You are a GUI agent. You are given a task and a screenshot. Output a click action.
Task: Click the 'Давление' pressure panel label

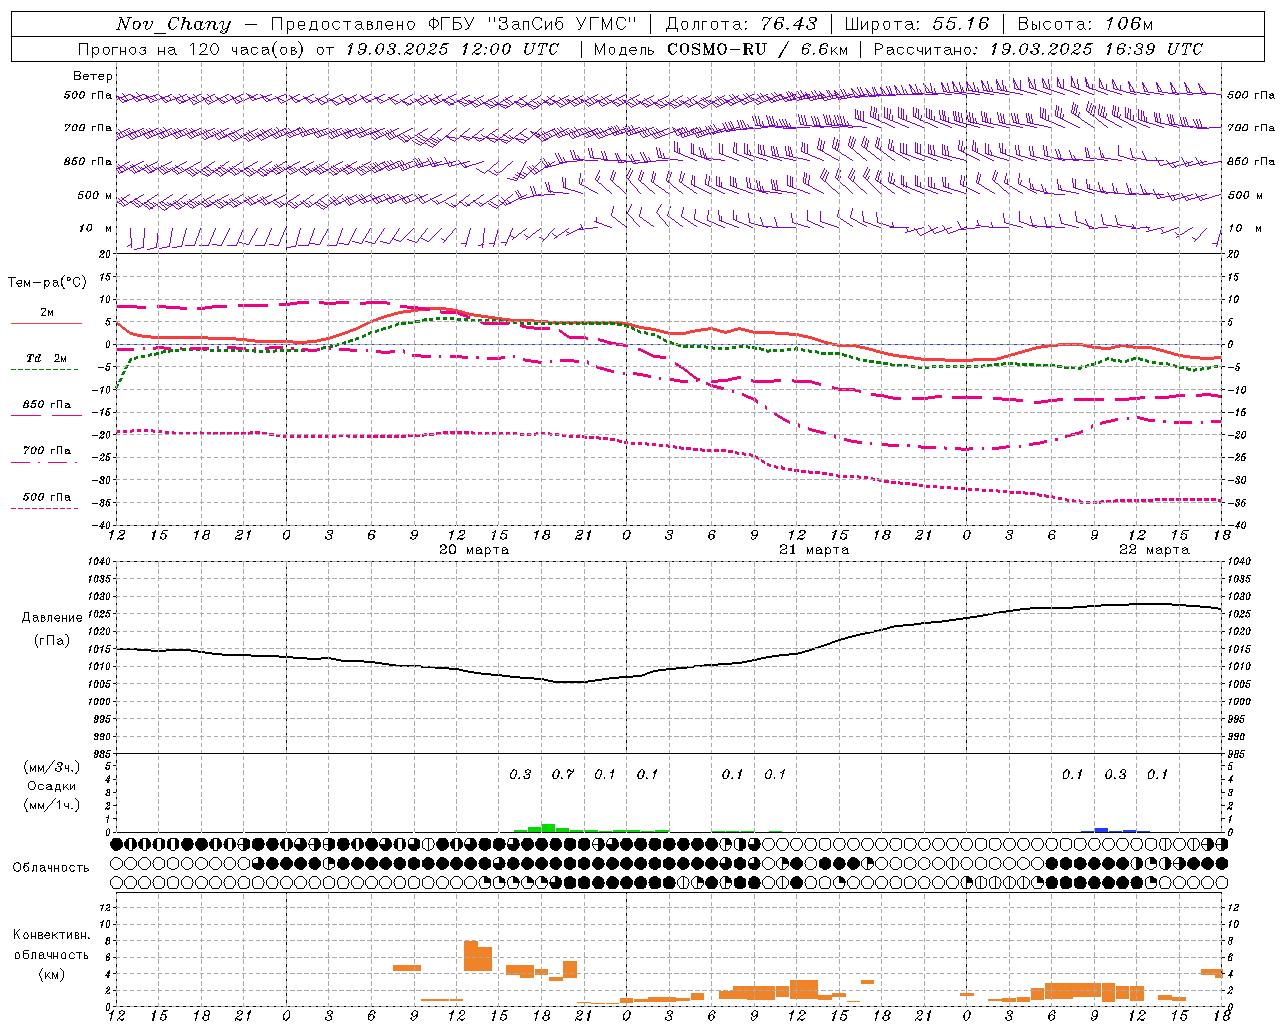point(52,618)
